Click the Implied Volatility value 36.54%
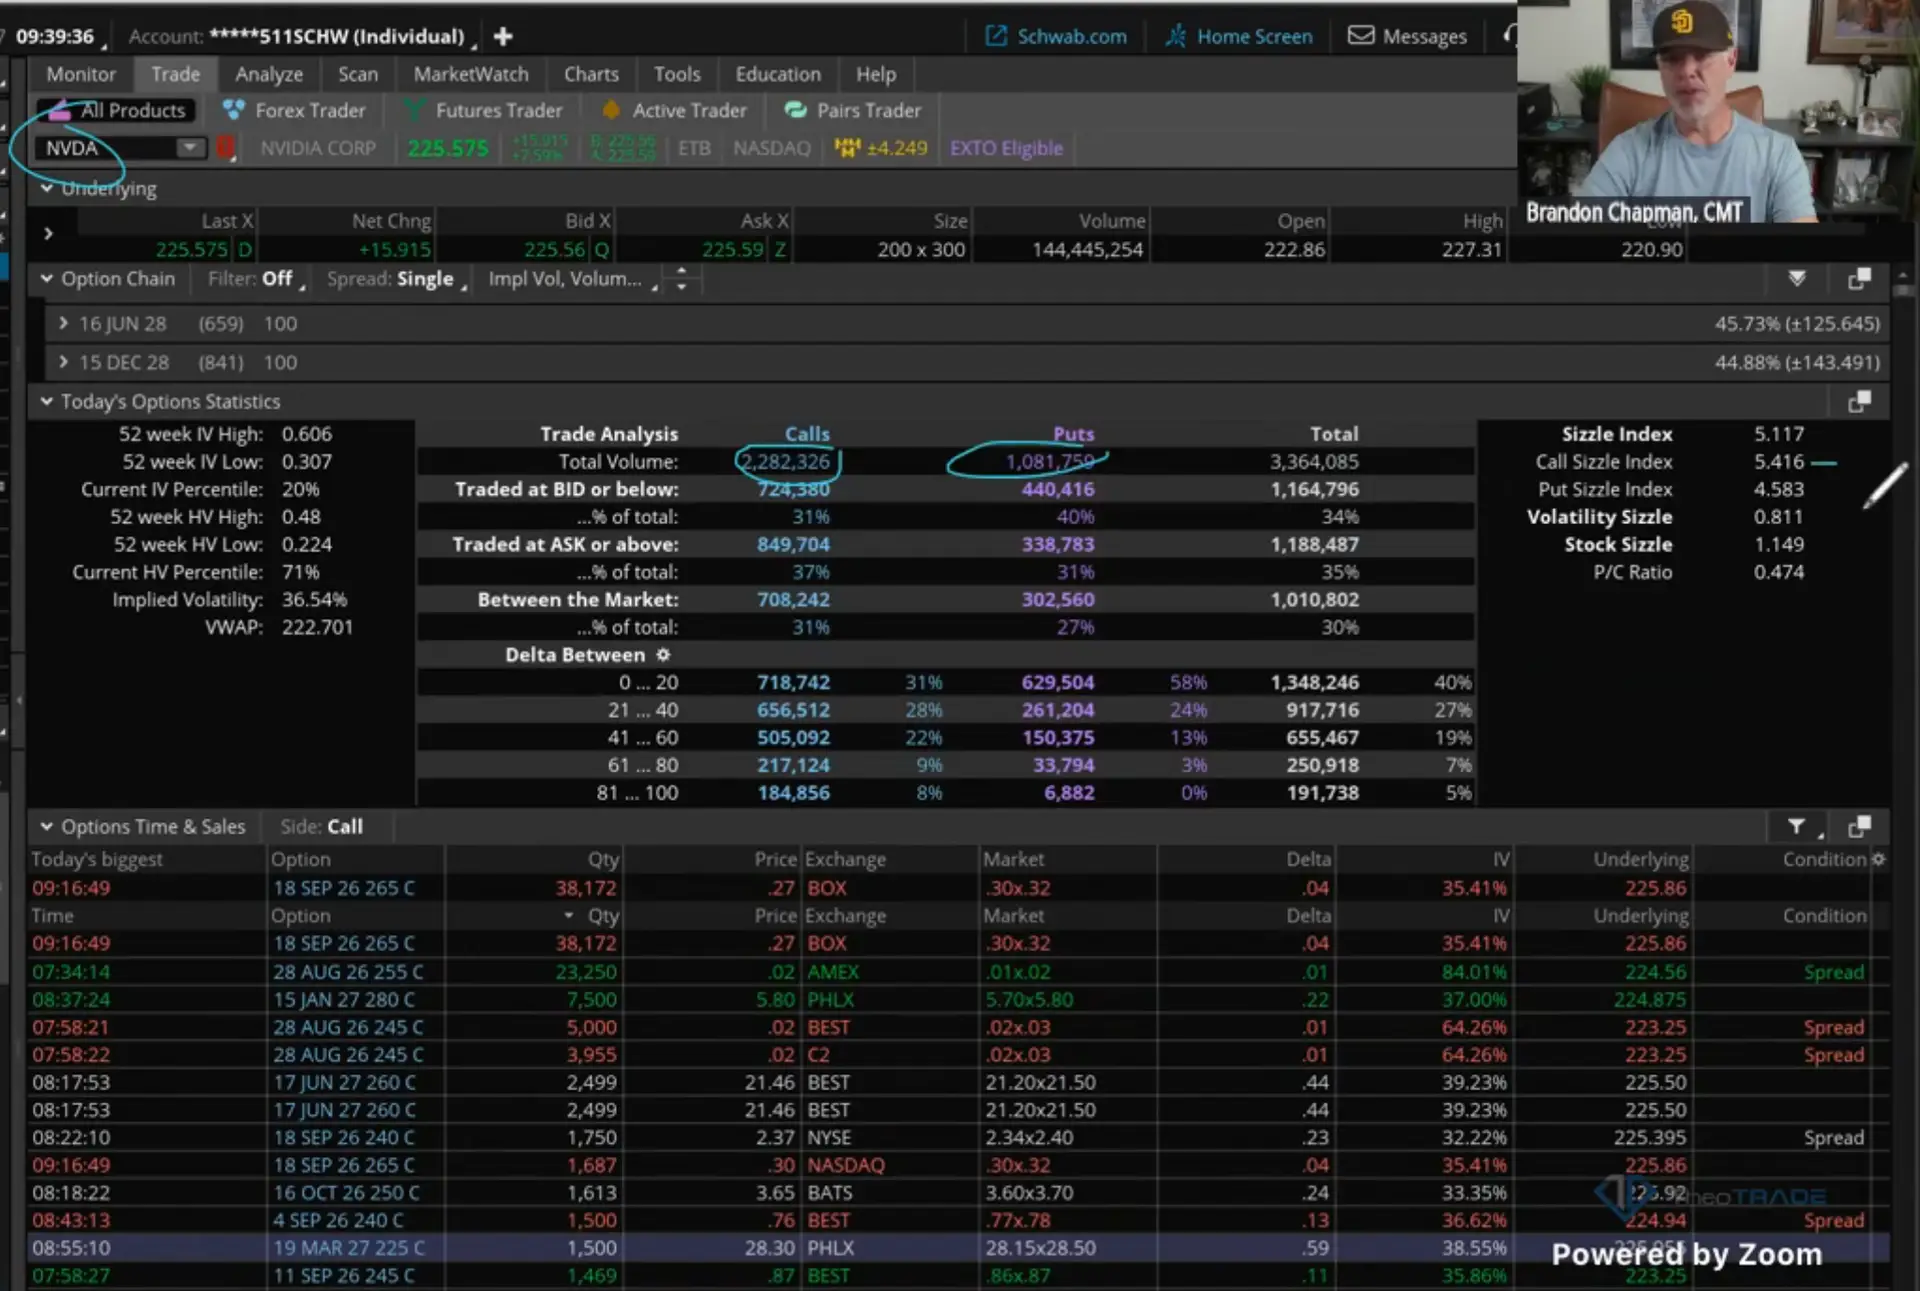Screen dimensions: 1920x1291 (x=314, y=600)
